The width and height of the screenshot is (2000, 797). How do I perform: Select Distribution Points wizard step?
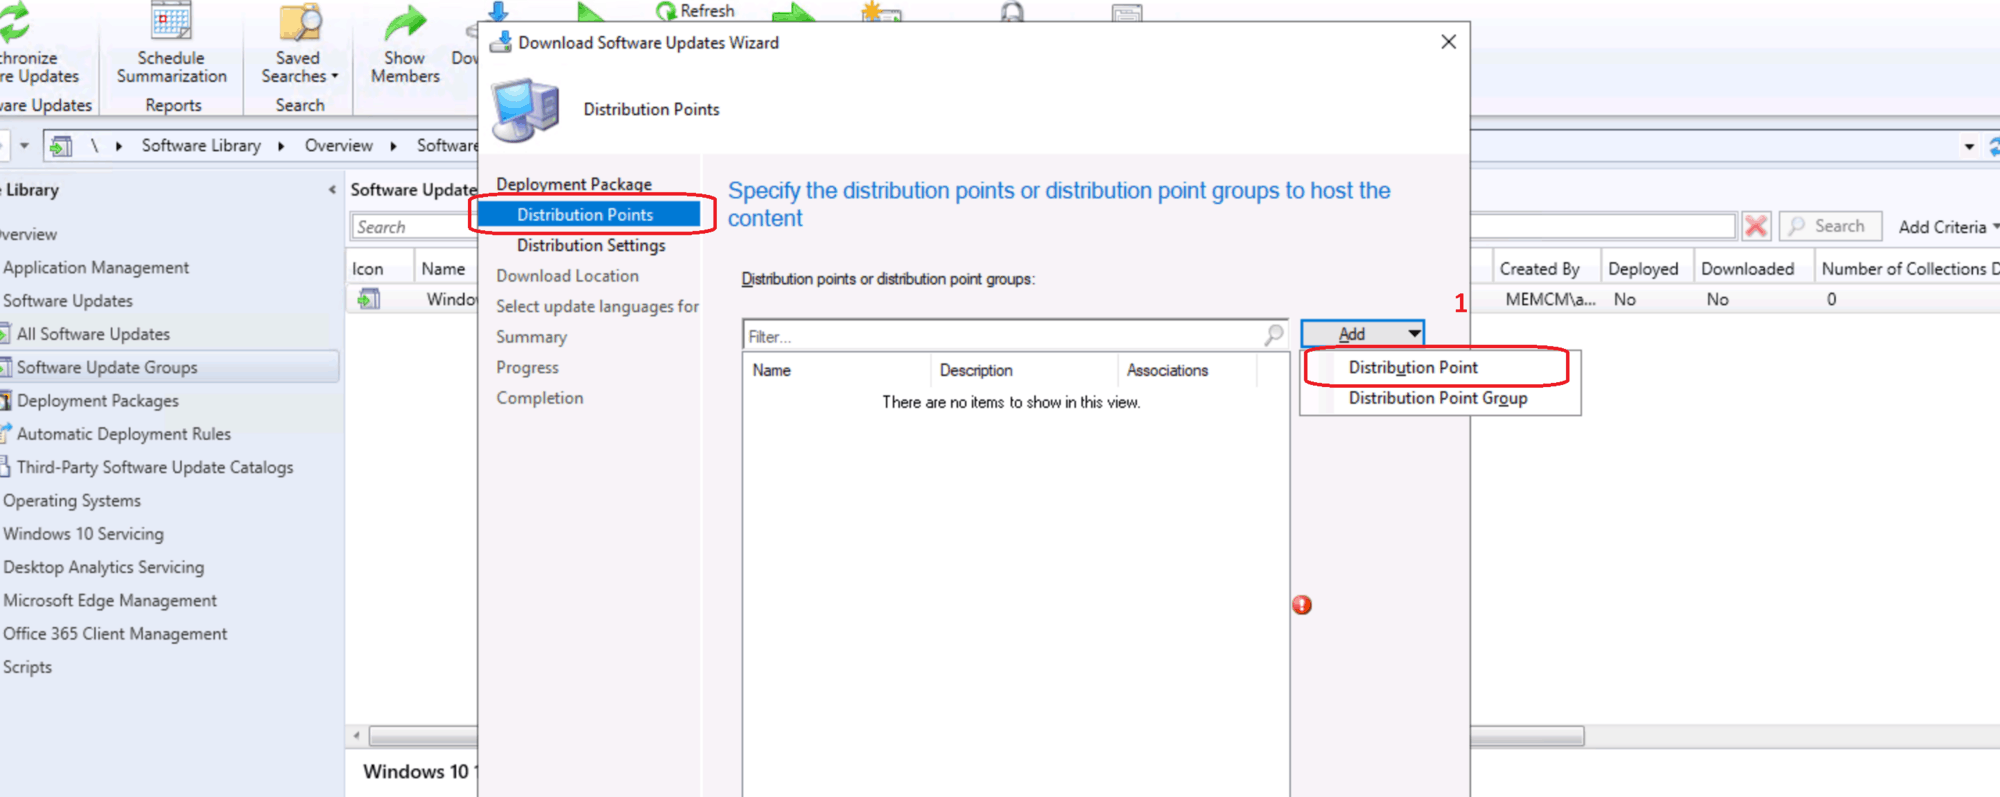[x=585, y=214]
